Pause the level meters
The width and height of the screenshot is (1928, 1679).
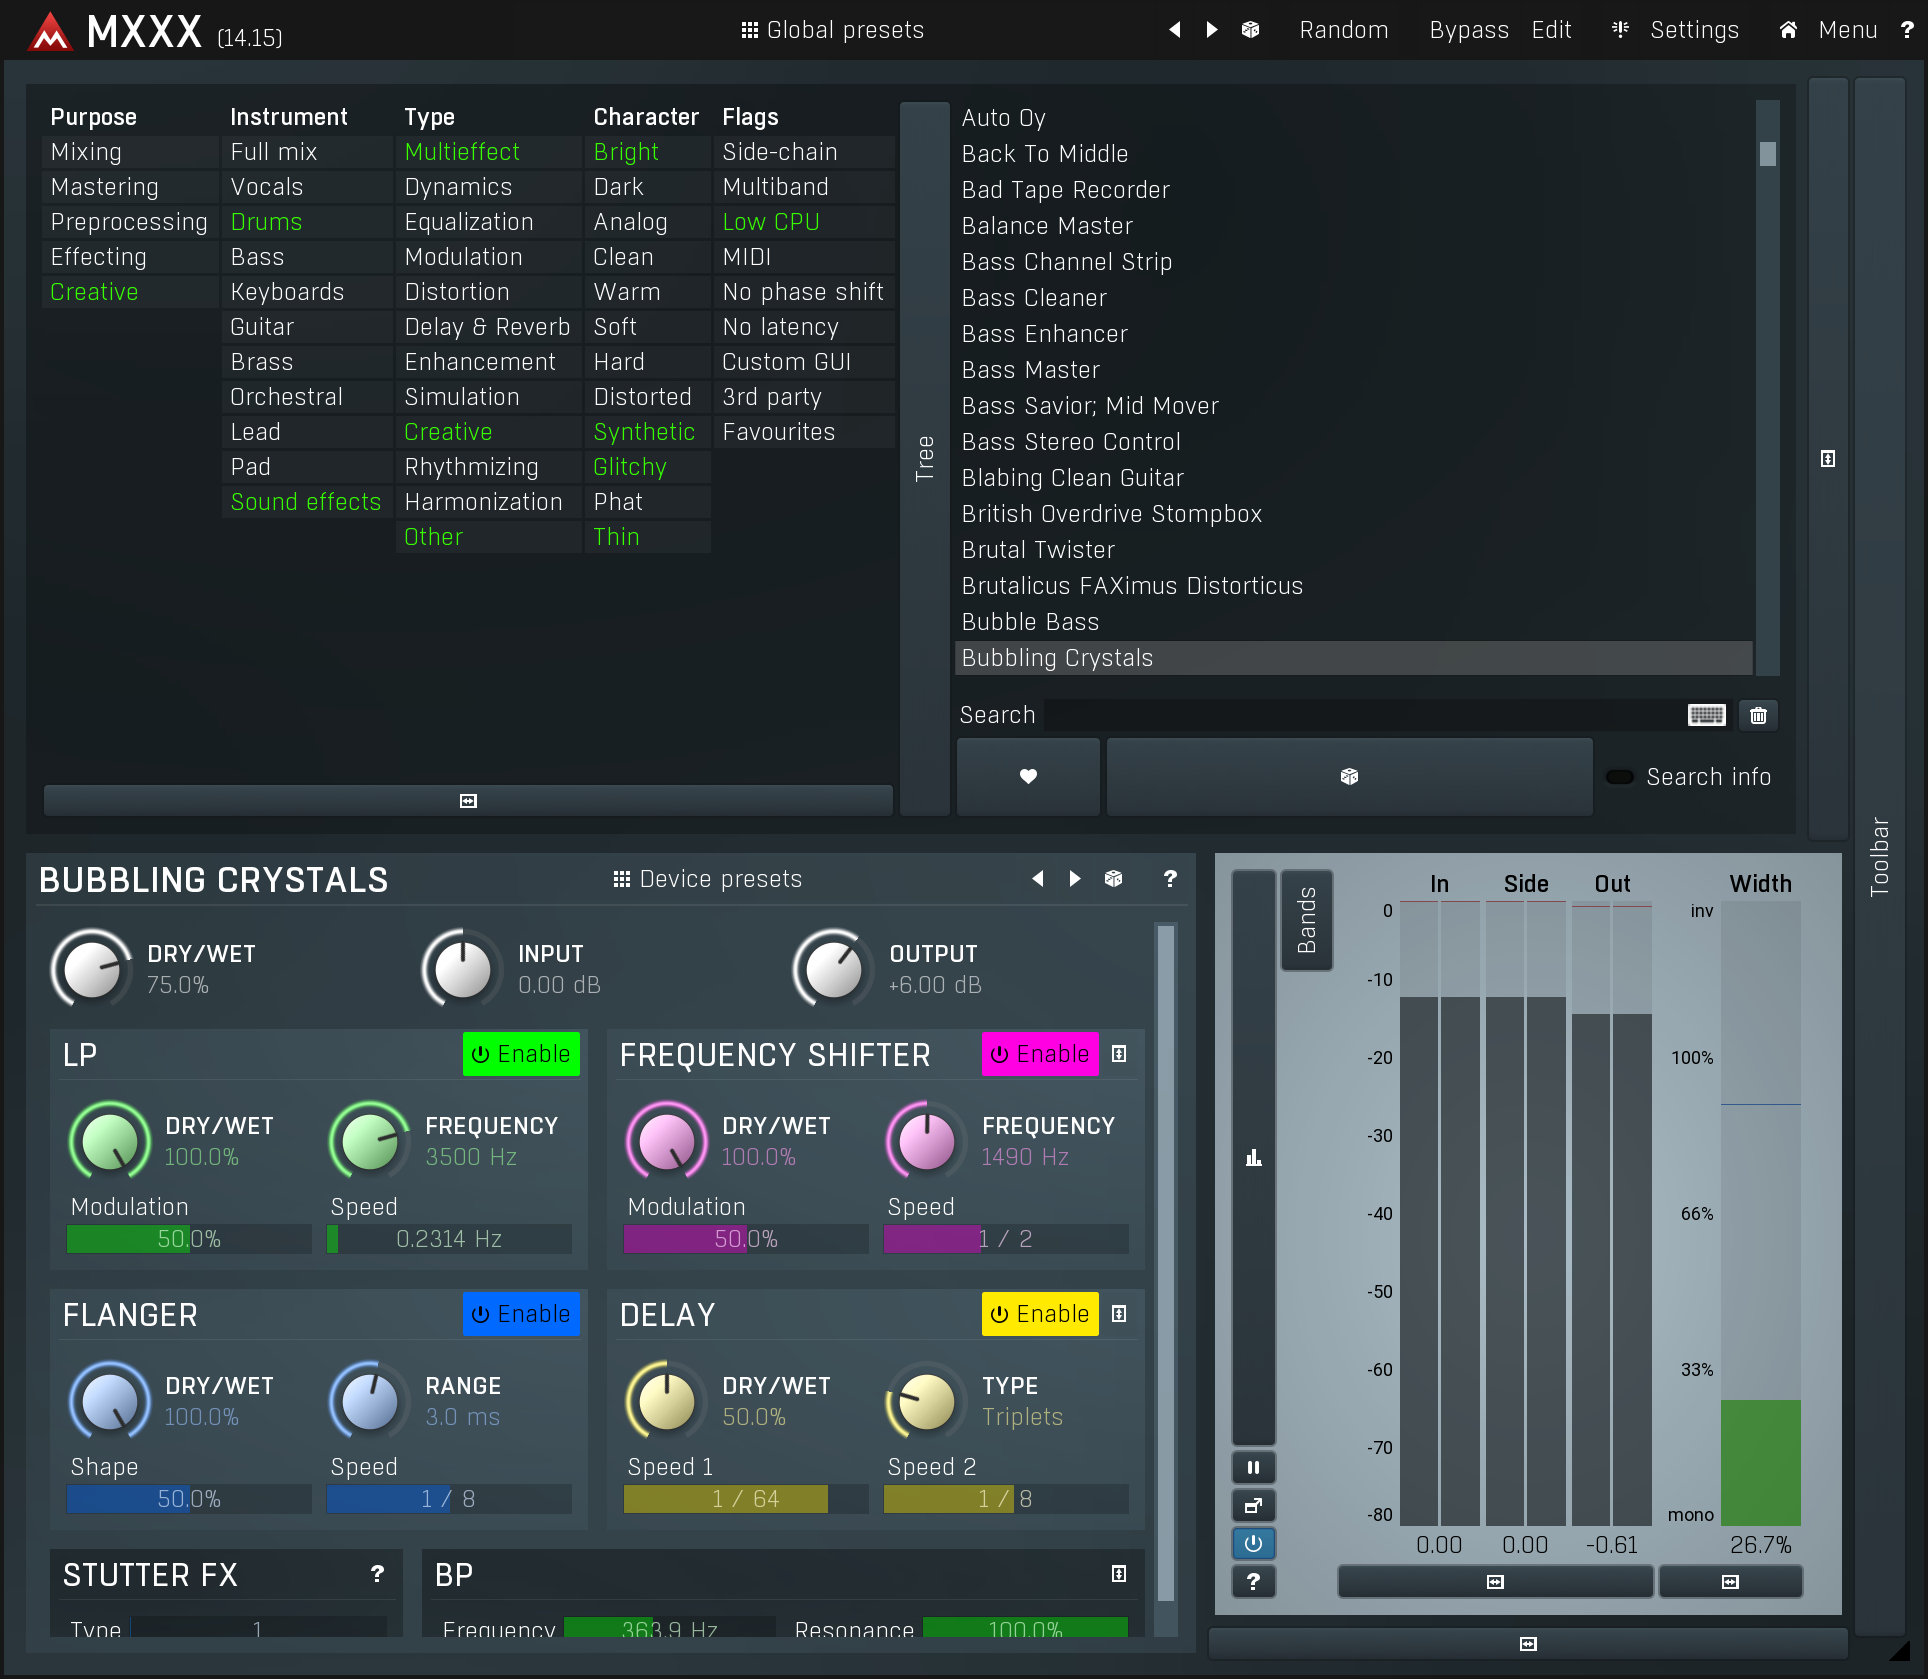coord(1253,1467)
